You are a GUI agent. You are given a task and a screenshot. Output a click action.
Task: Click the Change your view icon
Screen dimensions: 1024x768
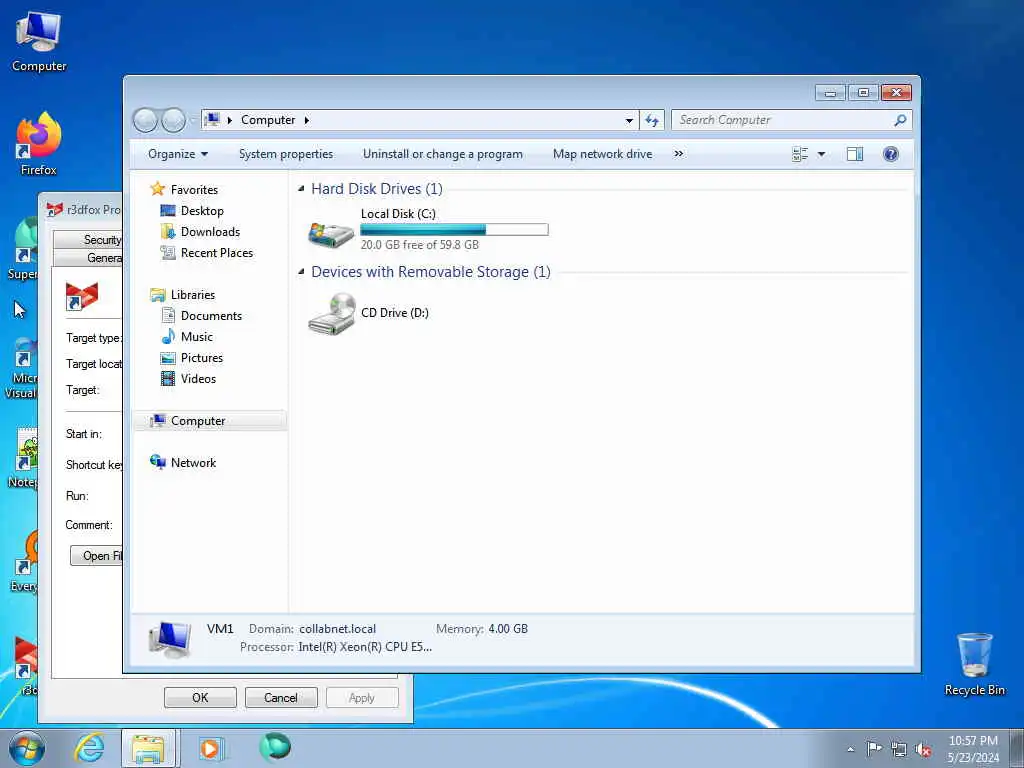click(800, 154)
